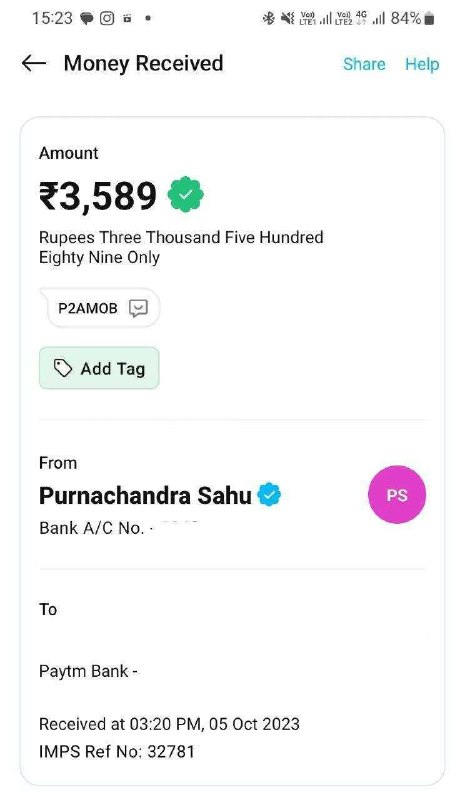Tap the back arrow icon

pos(34,63)
